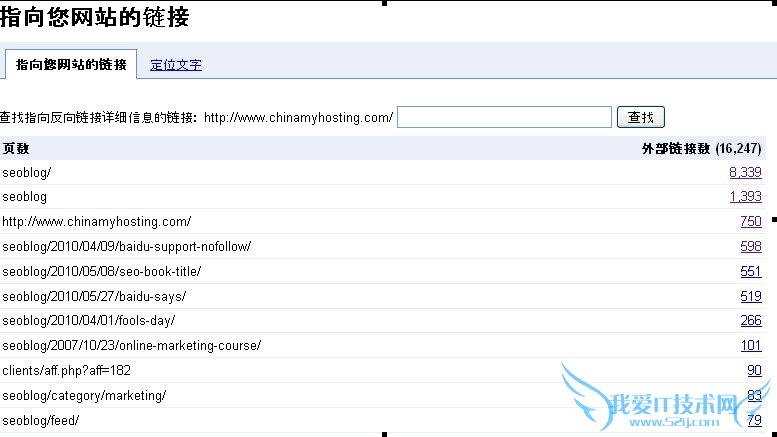
Task: Select the seoblog/category/marketing/ path
Action: [84, 395]
